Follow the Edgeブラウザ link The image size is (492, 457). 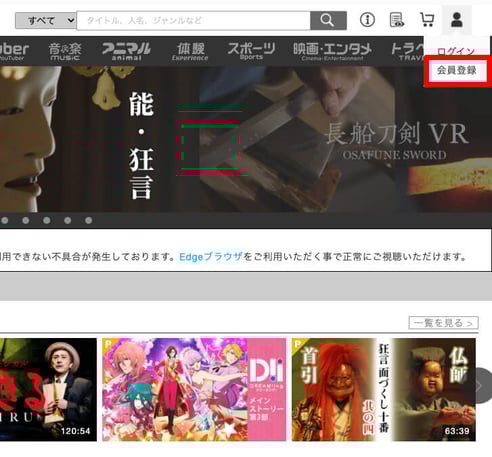point(211,257)
